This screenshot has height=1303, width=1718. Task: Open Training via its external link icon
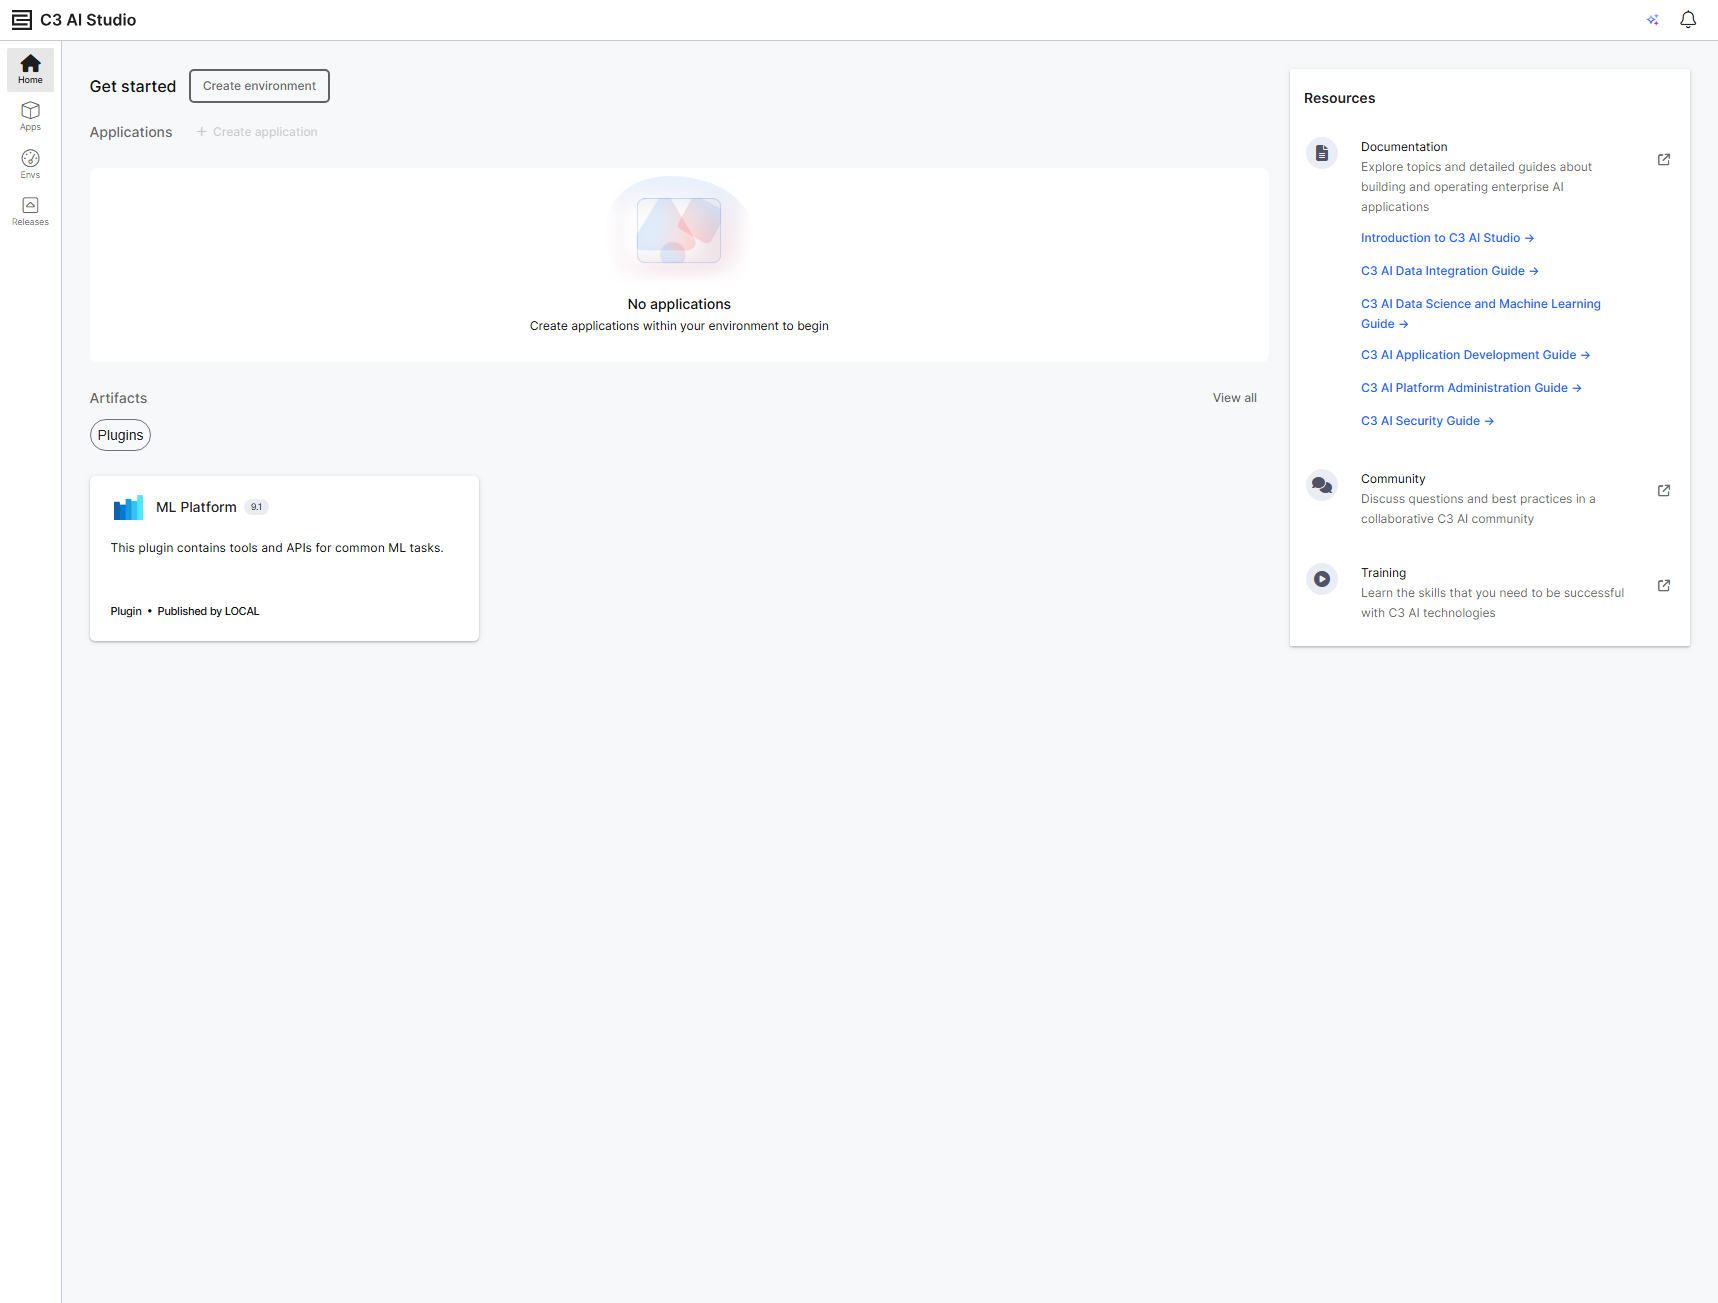[1663, 585]
